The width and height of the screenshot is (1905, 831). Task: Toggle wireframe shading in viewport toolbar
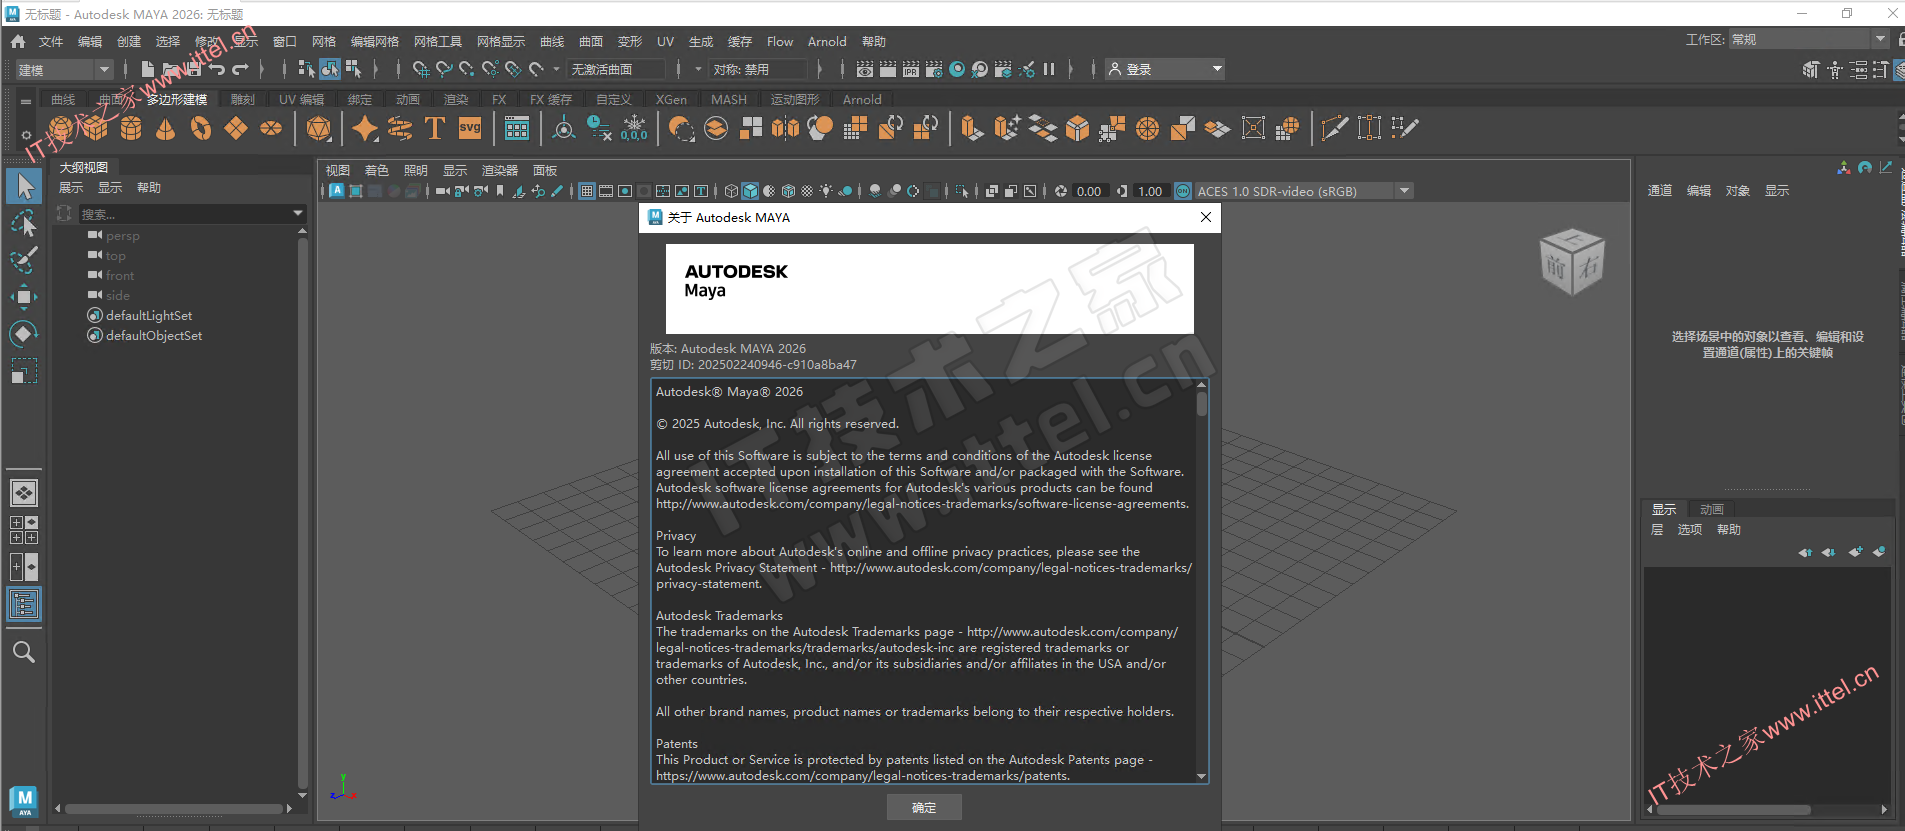[731, 191]
